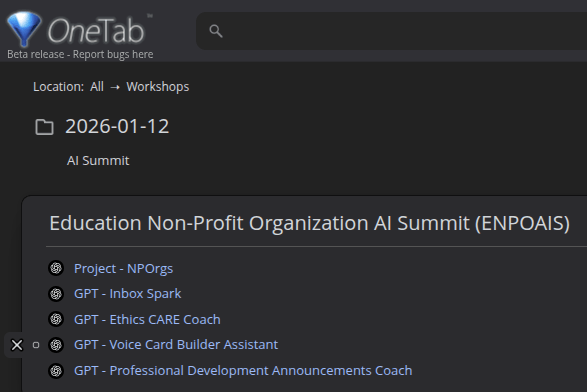Open 'GPT - Voice Card Builder Assistant' link
The height and width of the screenshot is (392, 587).
(x=176, y=345)
